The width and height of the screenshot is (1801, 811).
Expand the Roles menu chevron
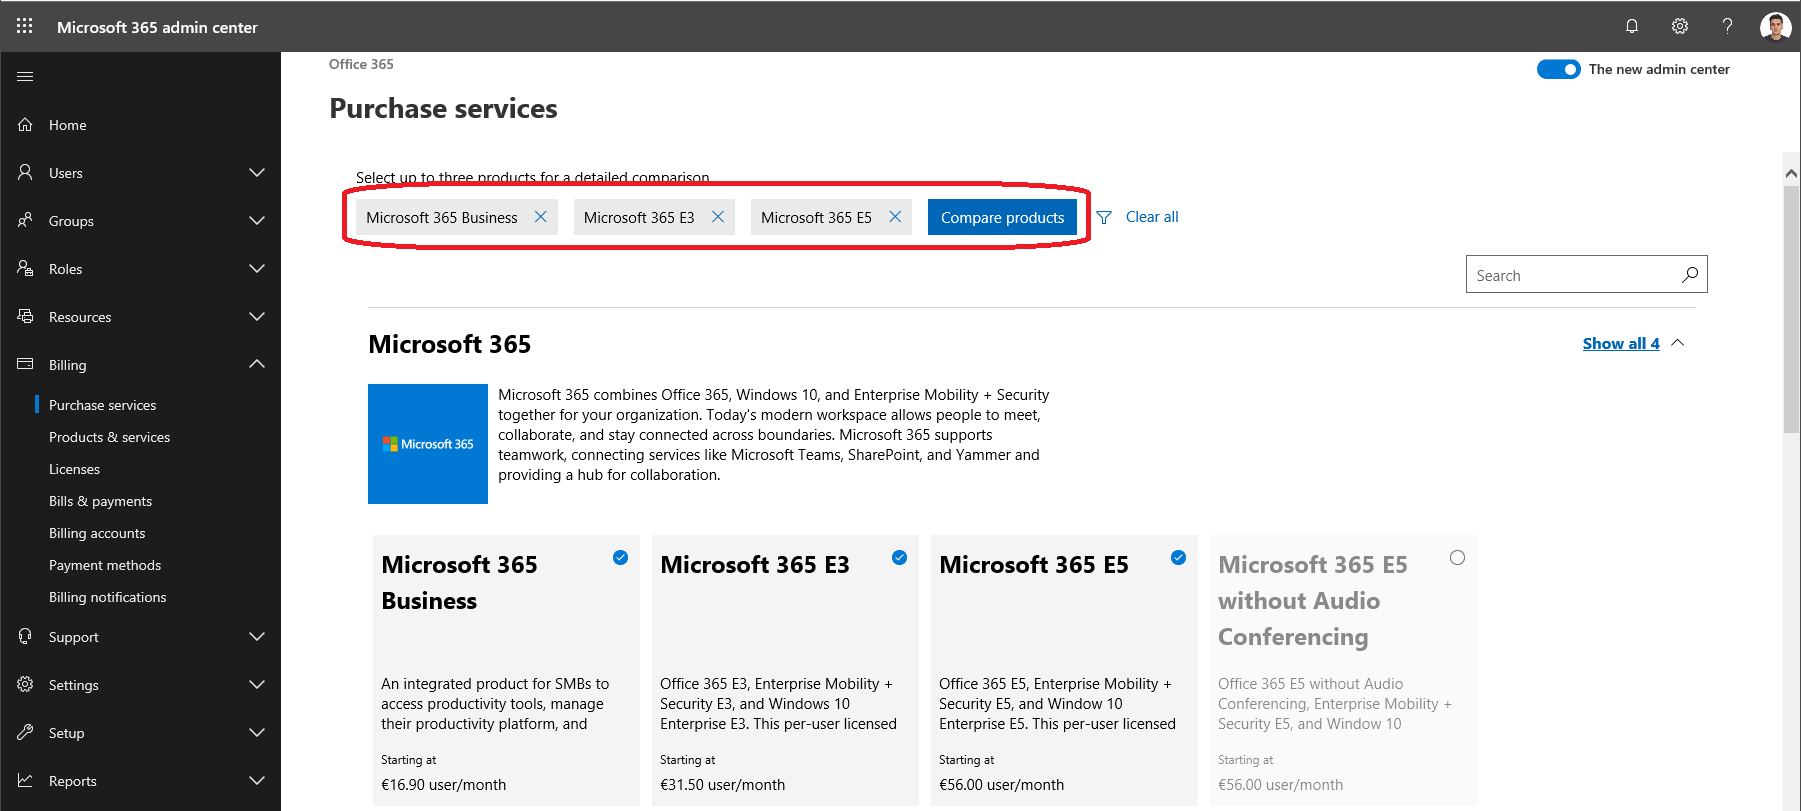257,268
